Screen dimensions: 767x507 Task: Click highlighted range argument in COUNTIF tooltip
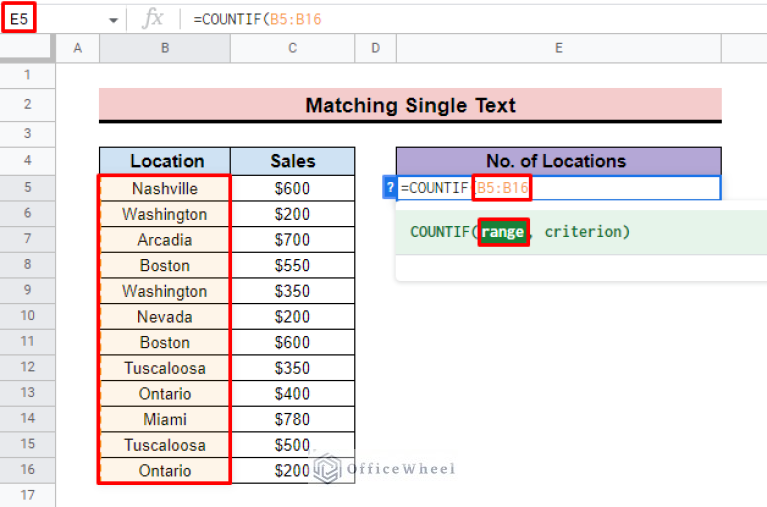502,231
